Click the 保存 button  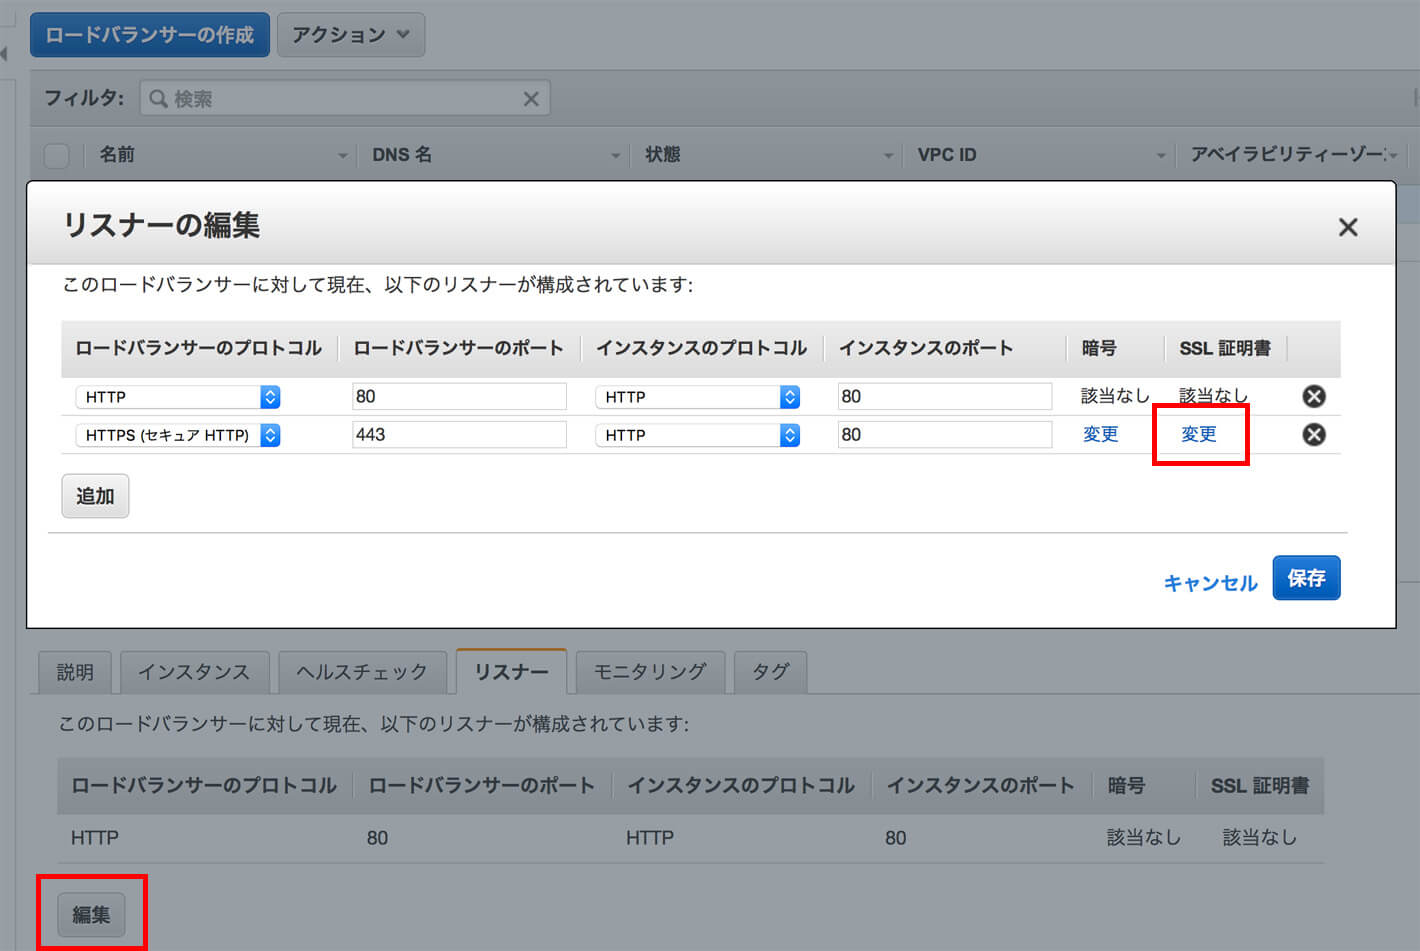pos(1306,578)
